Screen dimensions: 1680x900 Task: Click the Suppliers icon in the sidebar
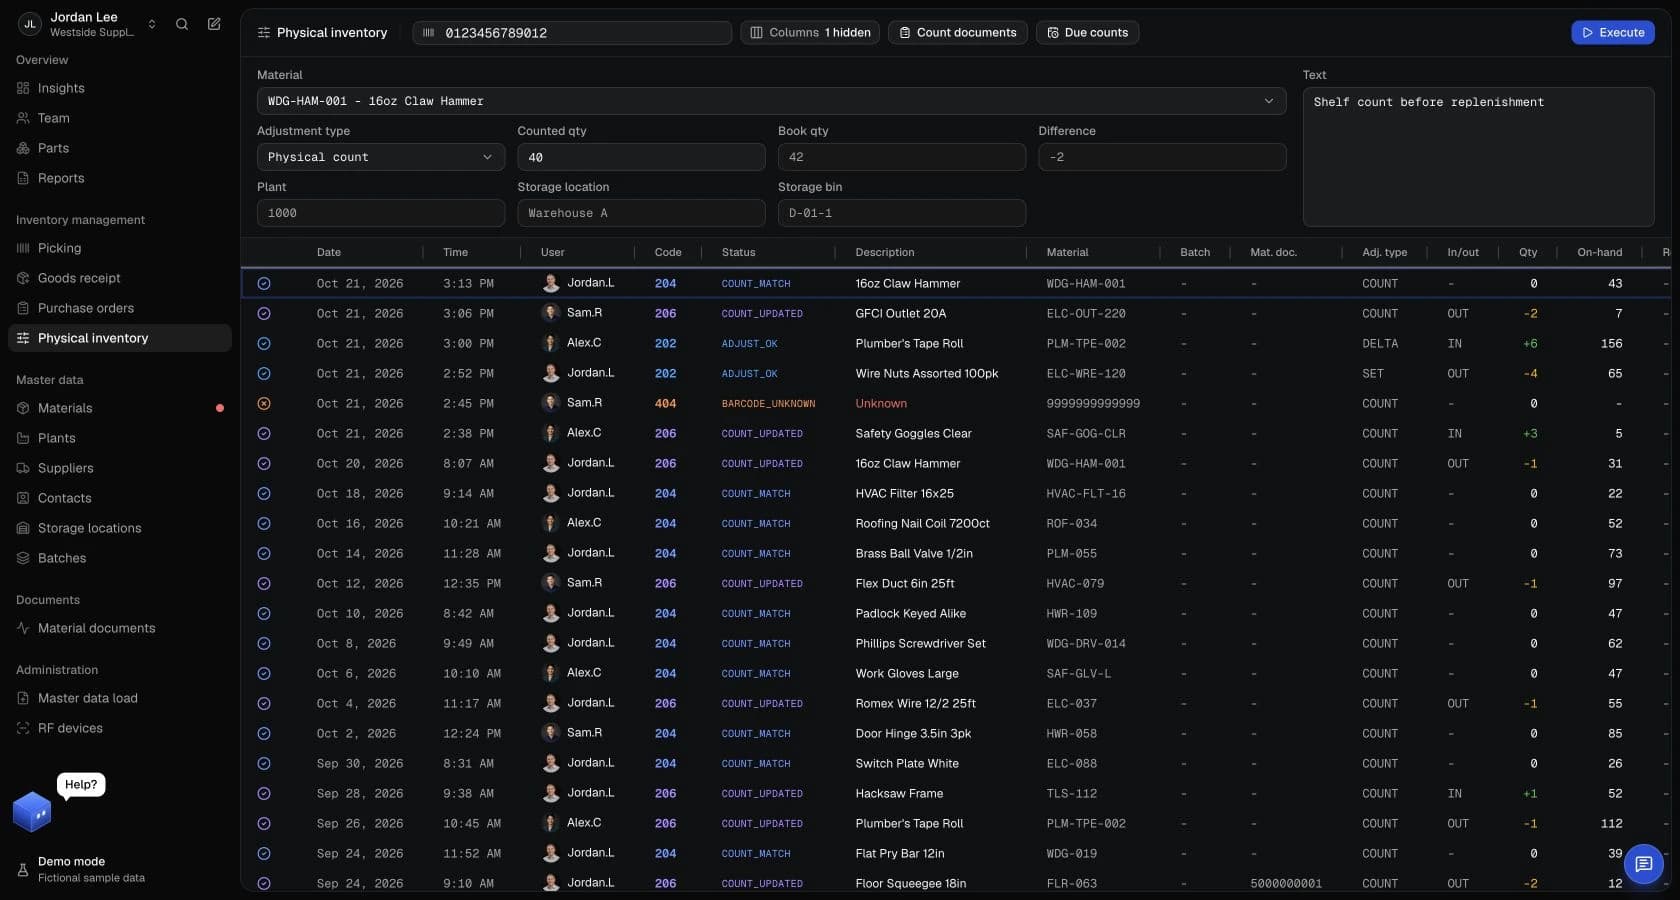coord(23,468)
